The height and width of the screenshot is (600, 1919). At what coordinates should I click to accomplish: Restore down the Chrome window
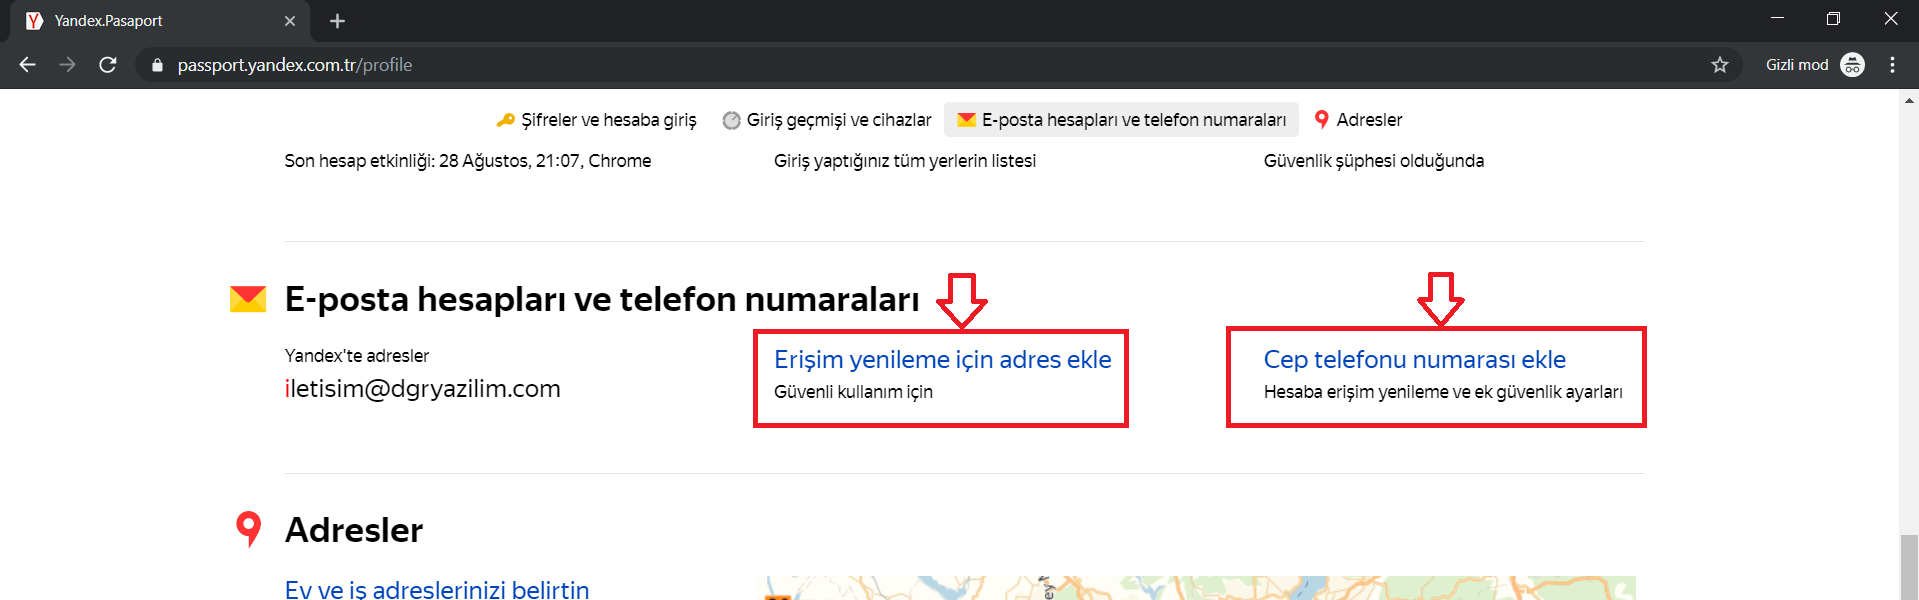pyautogui.click(x=1833, y=18)
